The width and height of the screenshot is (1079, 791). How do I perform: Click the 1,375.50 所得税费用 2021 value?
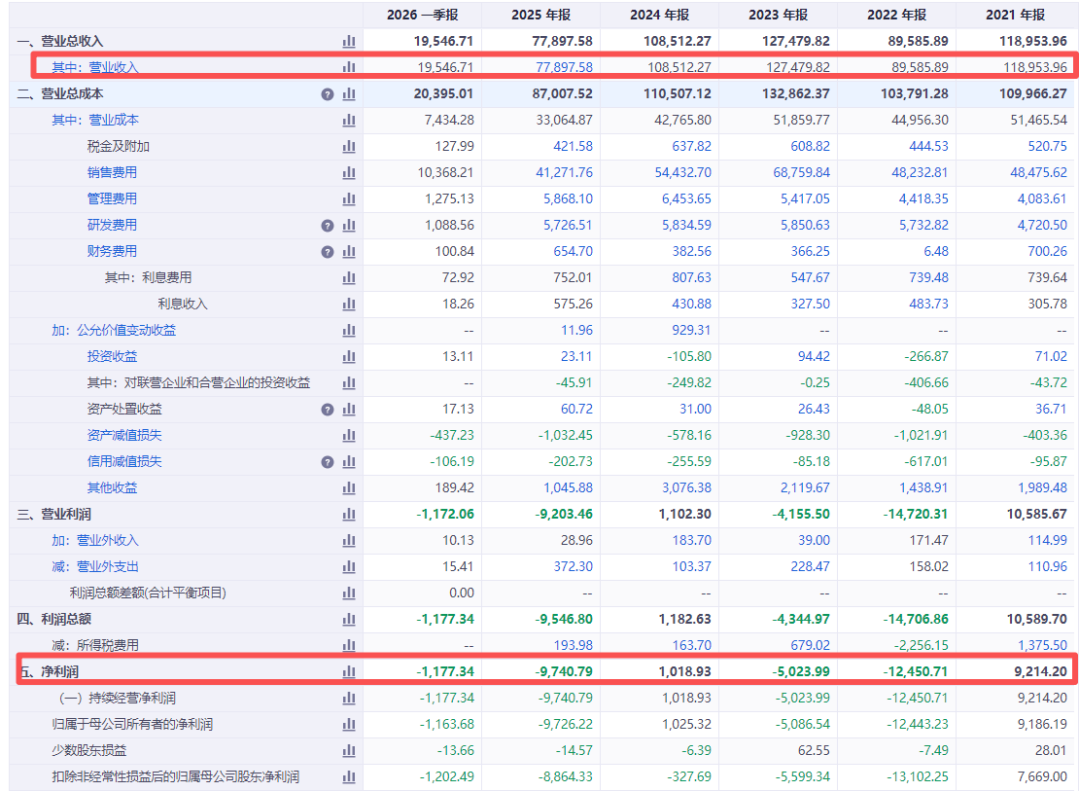1043,646
